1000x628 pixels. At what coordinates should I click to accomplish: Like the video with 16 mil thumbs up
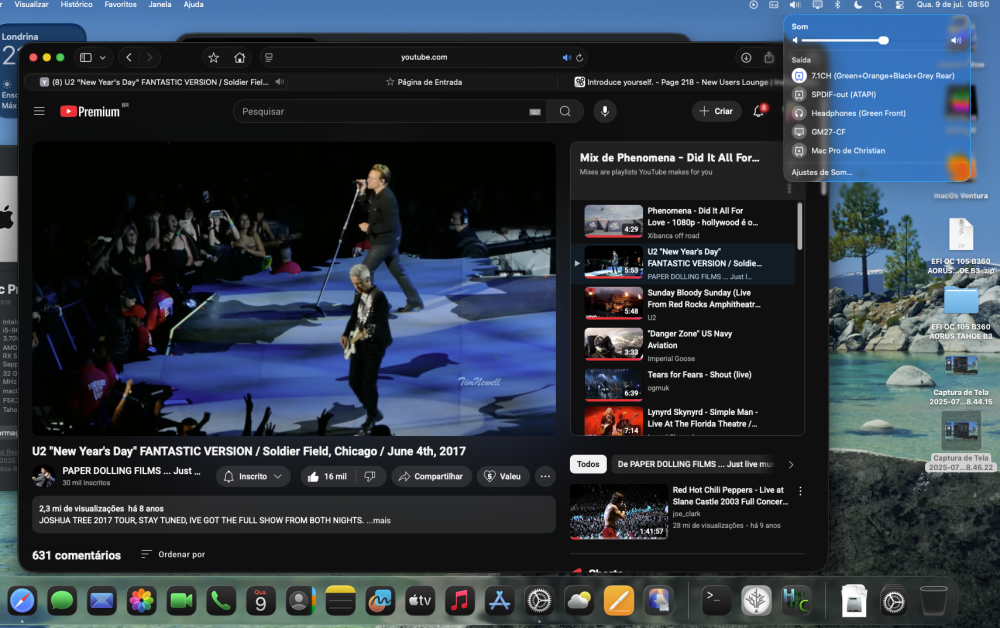328,476
